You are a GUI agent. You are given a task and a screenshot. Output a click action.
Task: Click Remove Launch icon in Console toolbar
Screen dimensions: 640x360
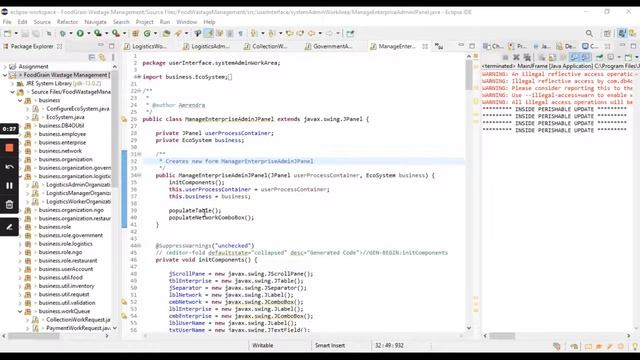point(516,57)
